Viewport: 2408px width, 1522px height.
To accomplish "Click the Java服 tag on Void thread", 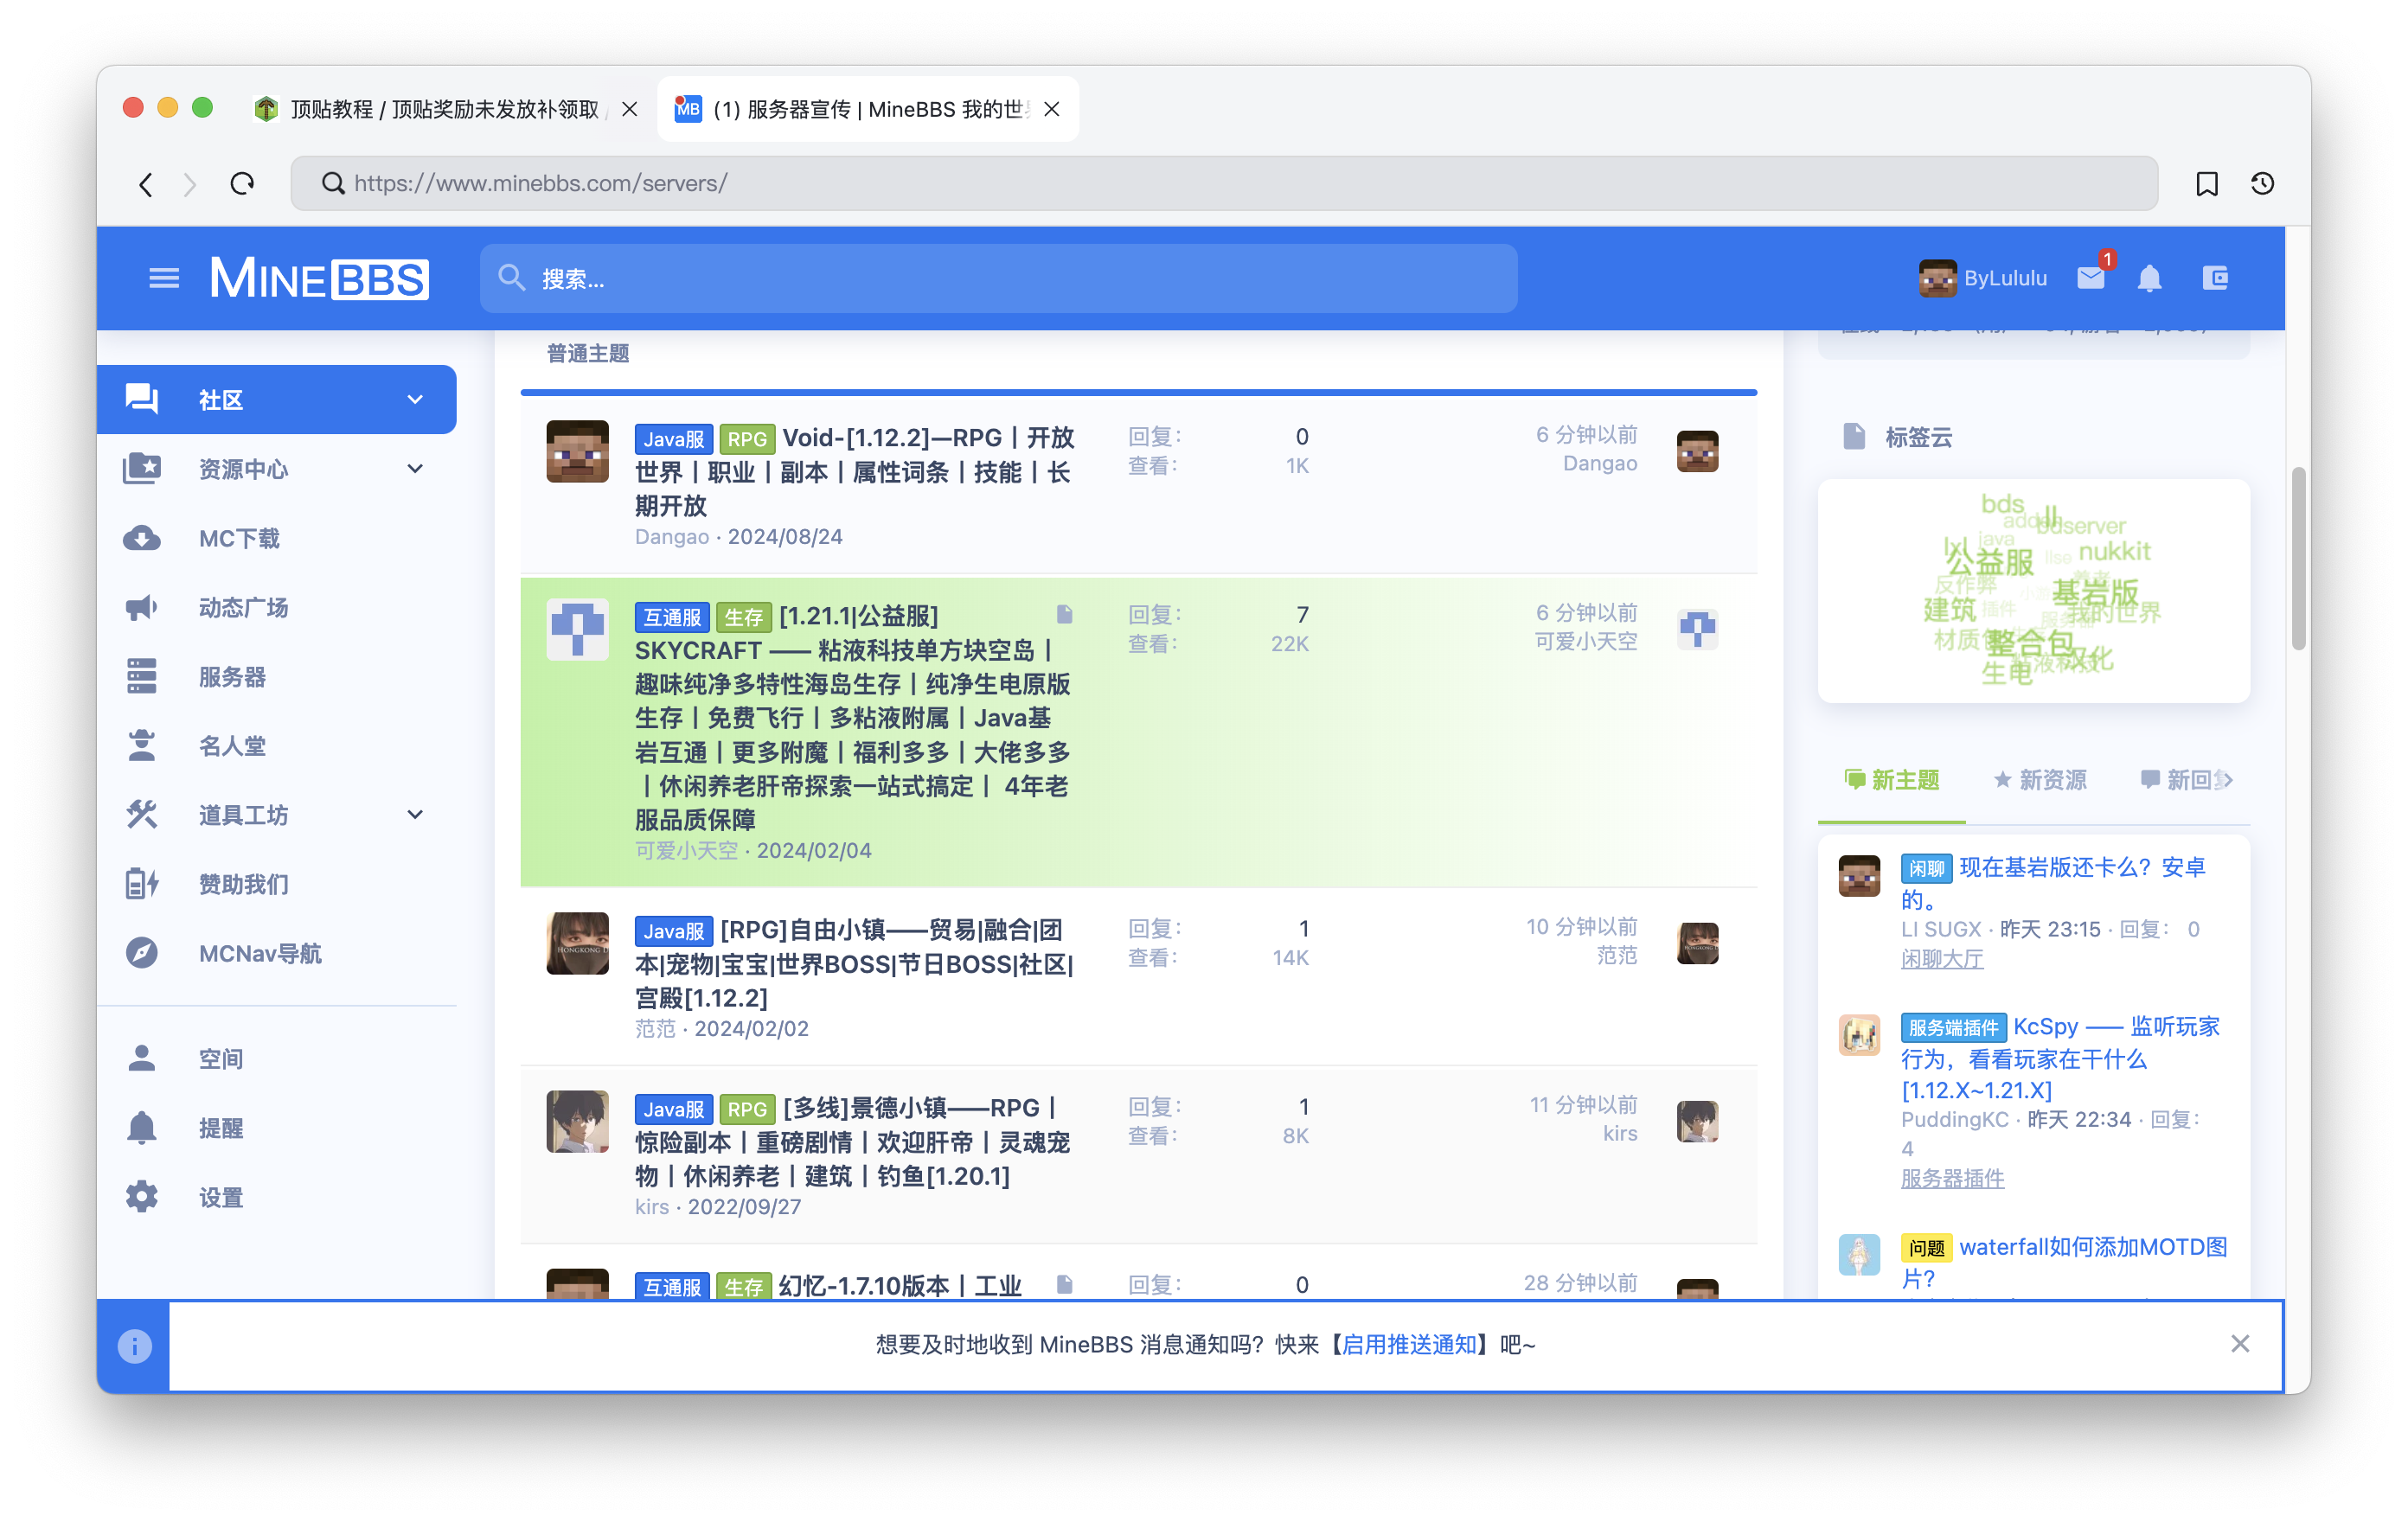I will pyautogui.click(x=674, y=439).
